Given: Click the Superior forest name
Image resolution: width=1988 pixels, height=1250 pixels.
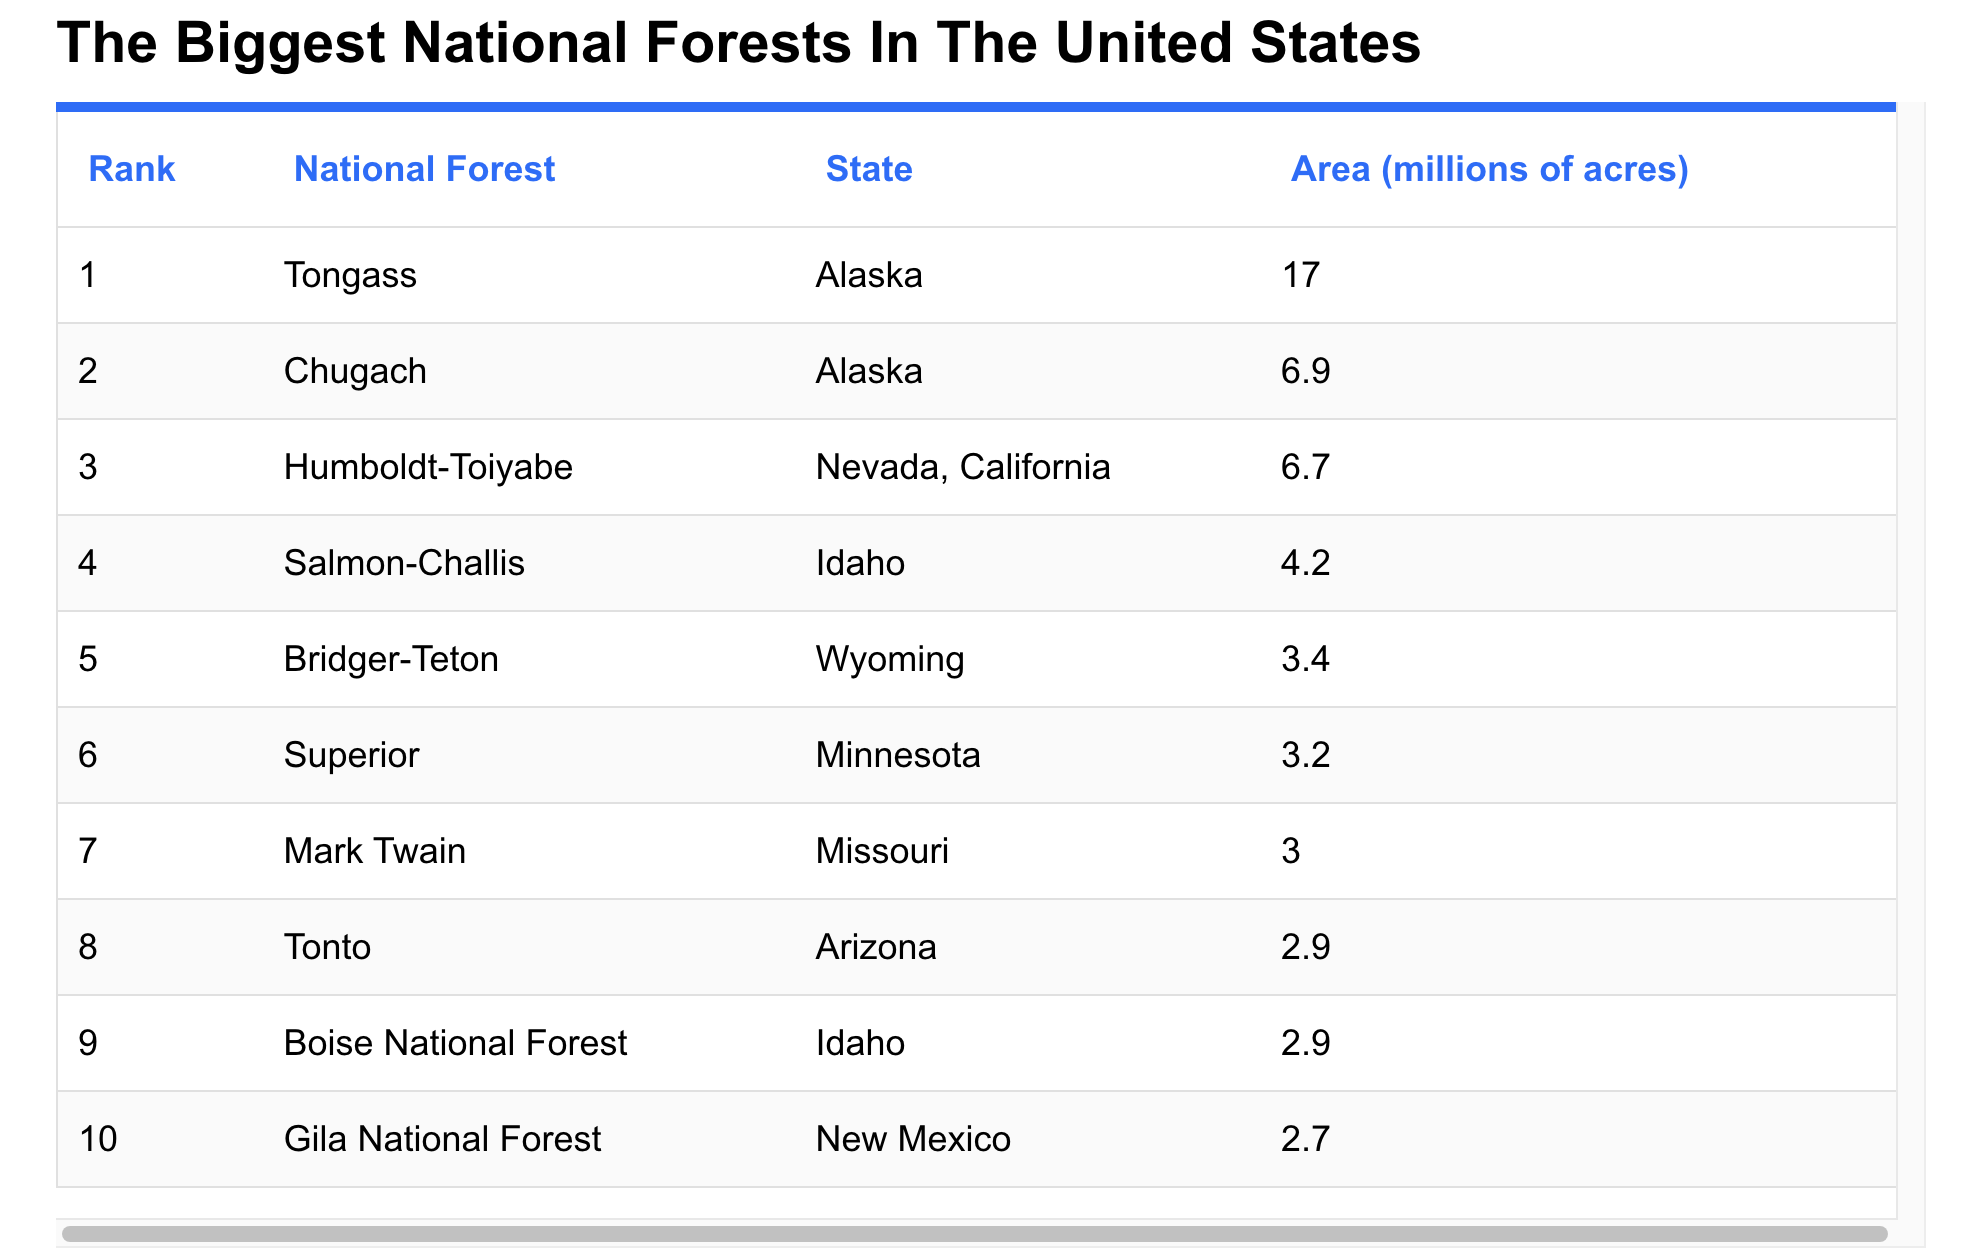Looking at the screenshot, I should pos(351,755).
